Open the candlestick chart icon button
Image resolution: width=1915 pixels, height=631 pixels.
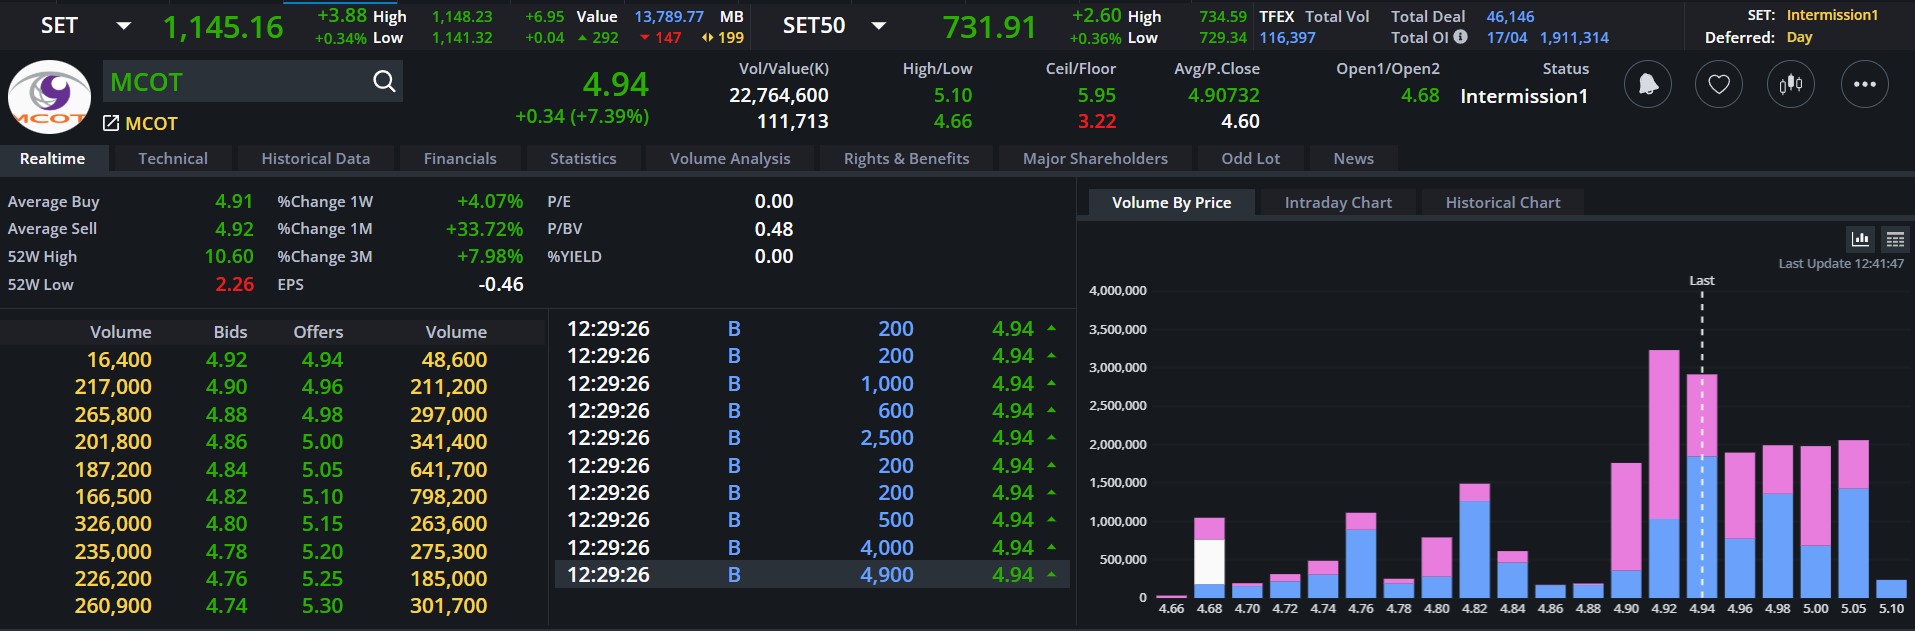point(1791,84)
